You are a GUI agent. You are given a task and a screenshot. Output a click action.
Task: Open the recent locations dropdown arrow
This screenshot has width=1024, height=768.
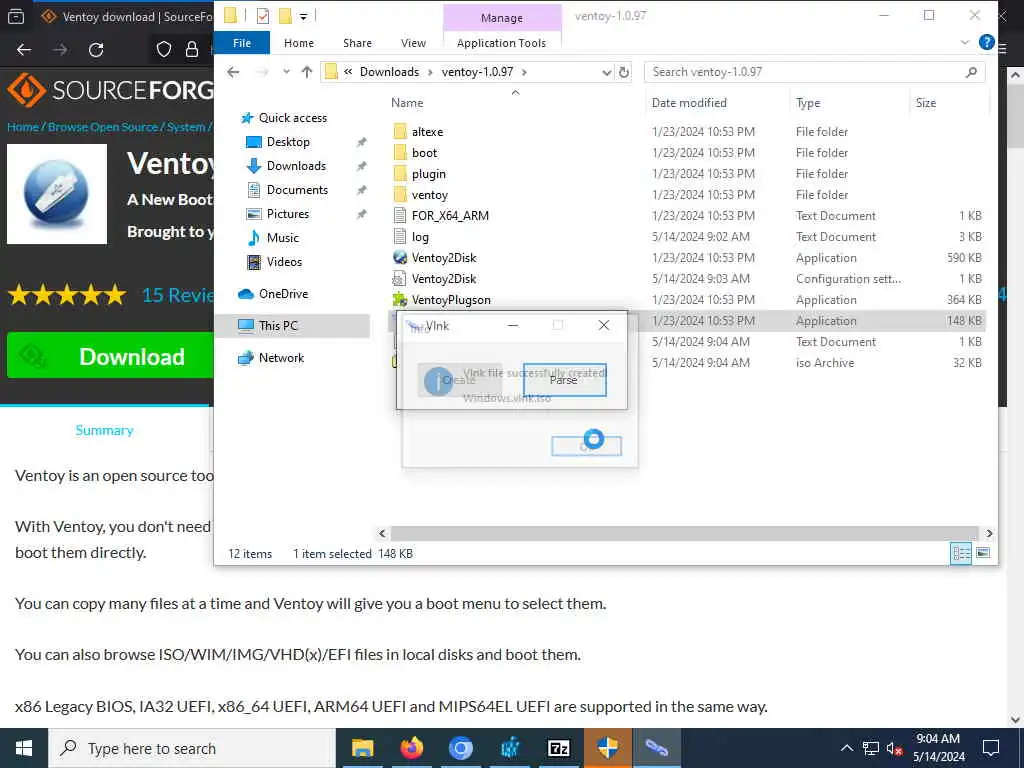(286, 72)
